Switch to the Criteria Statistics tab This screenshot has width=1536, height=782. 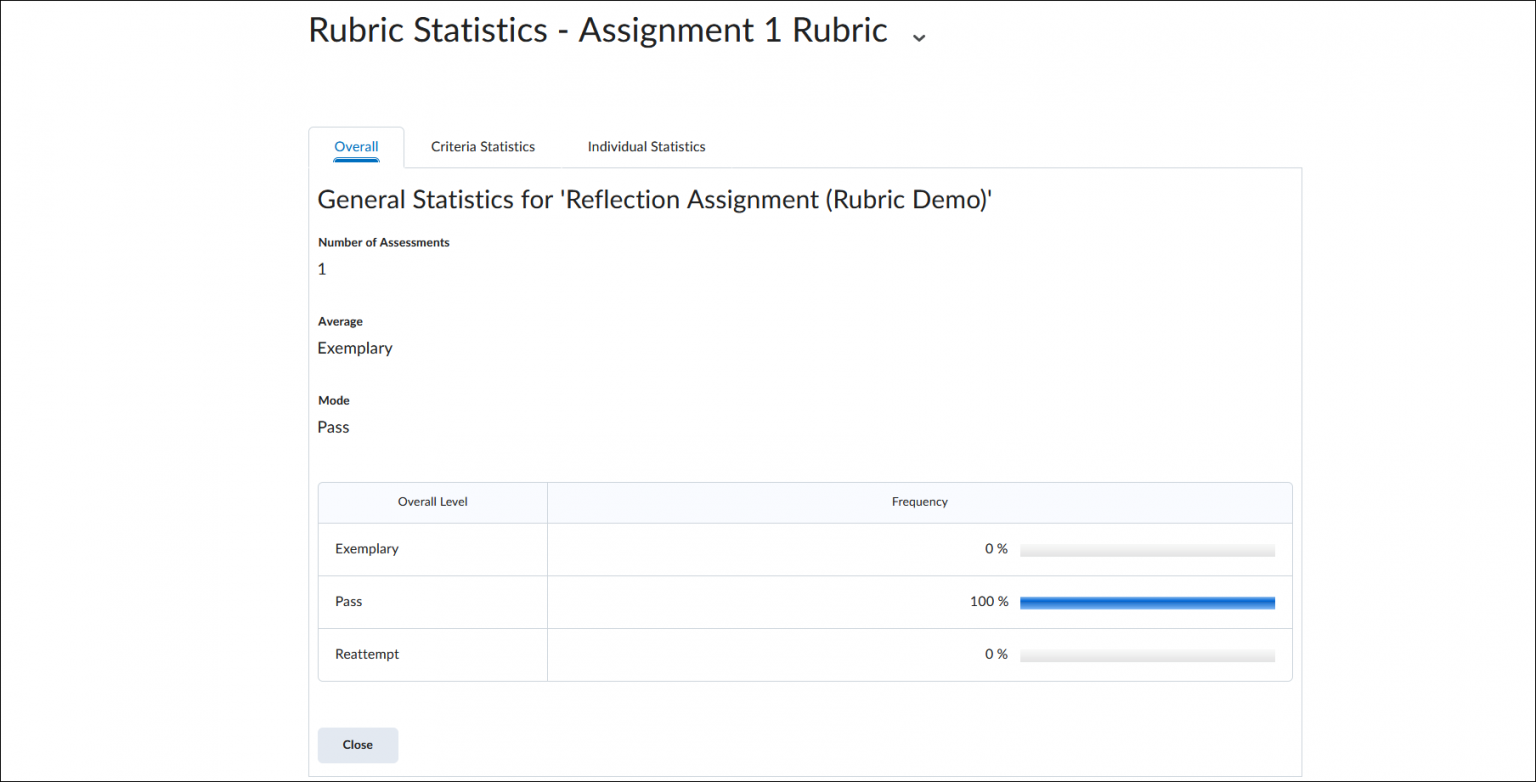pos(482,146)
